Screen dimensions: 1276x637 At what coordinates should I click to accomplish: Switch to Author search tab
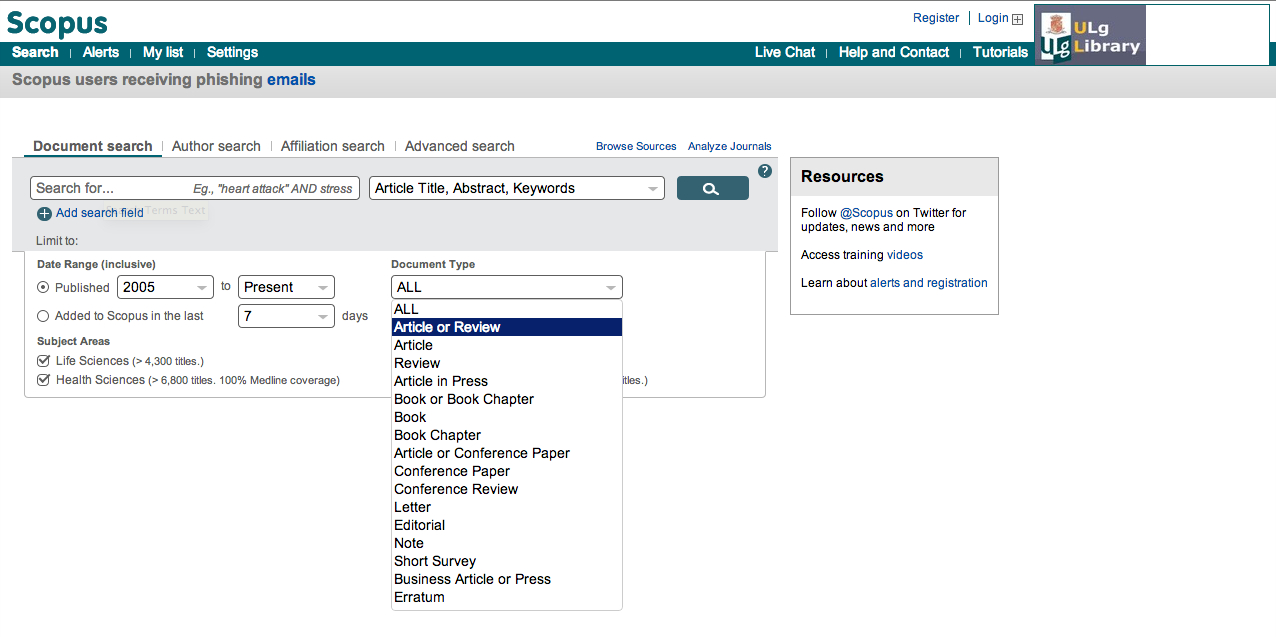coord(216,146)
